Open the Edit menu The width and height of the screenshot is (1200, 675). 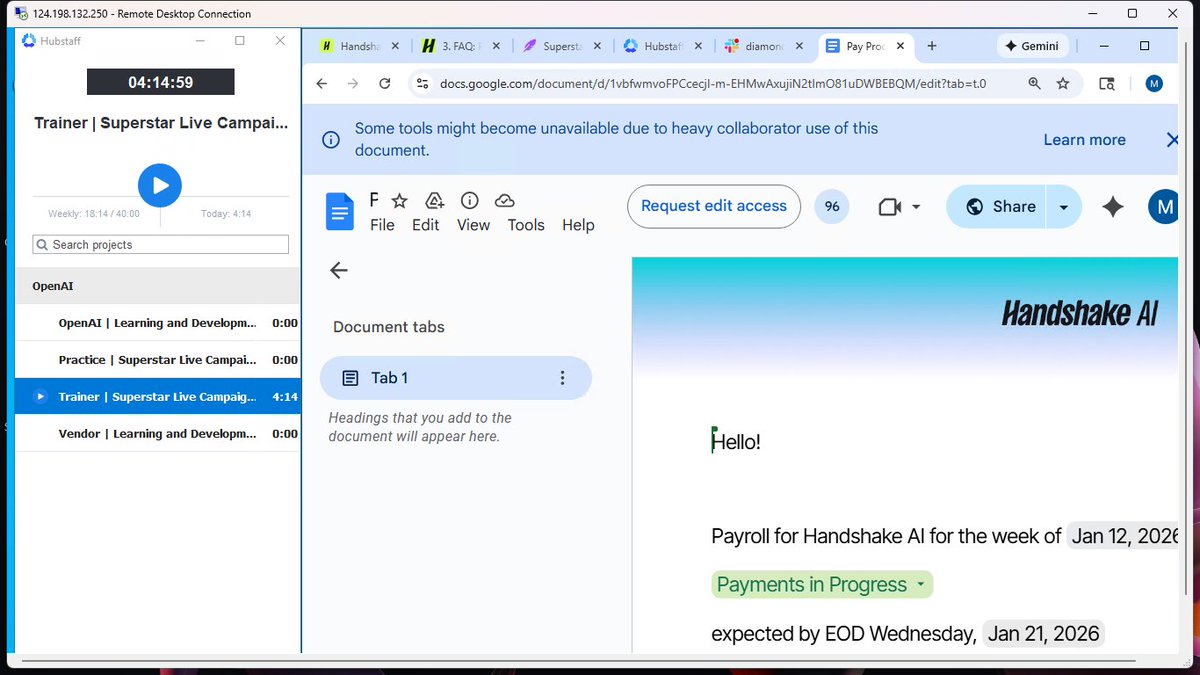(426, 225)
